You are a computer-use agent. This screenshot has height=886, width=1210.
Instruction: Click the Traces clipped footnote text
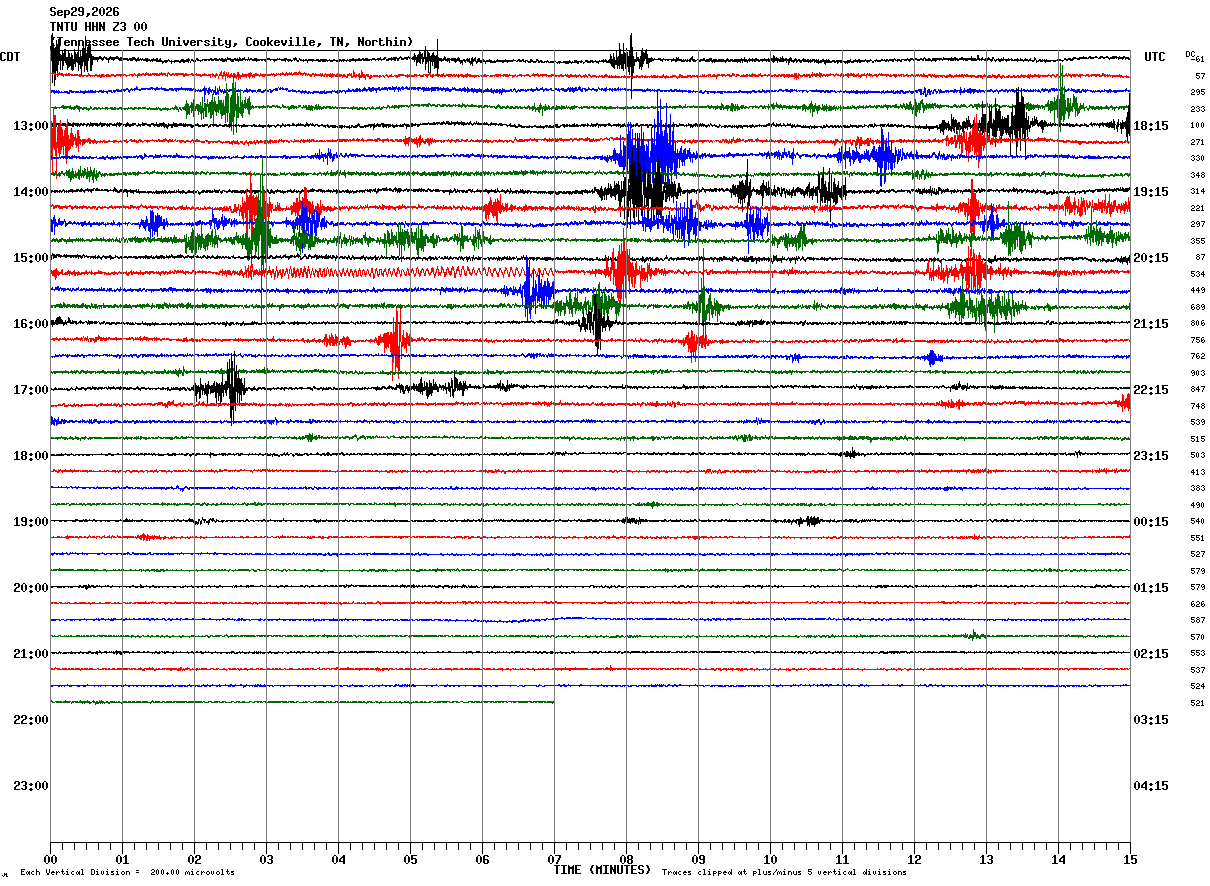(x=784, y=873)
